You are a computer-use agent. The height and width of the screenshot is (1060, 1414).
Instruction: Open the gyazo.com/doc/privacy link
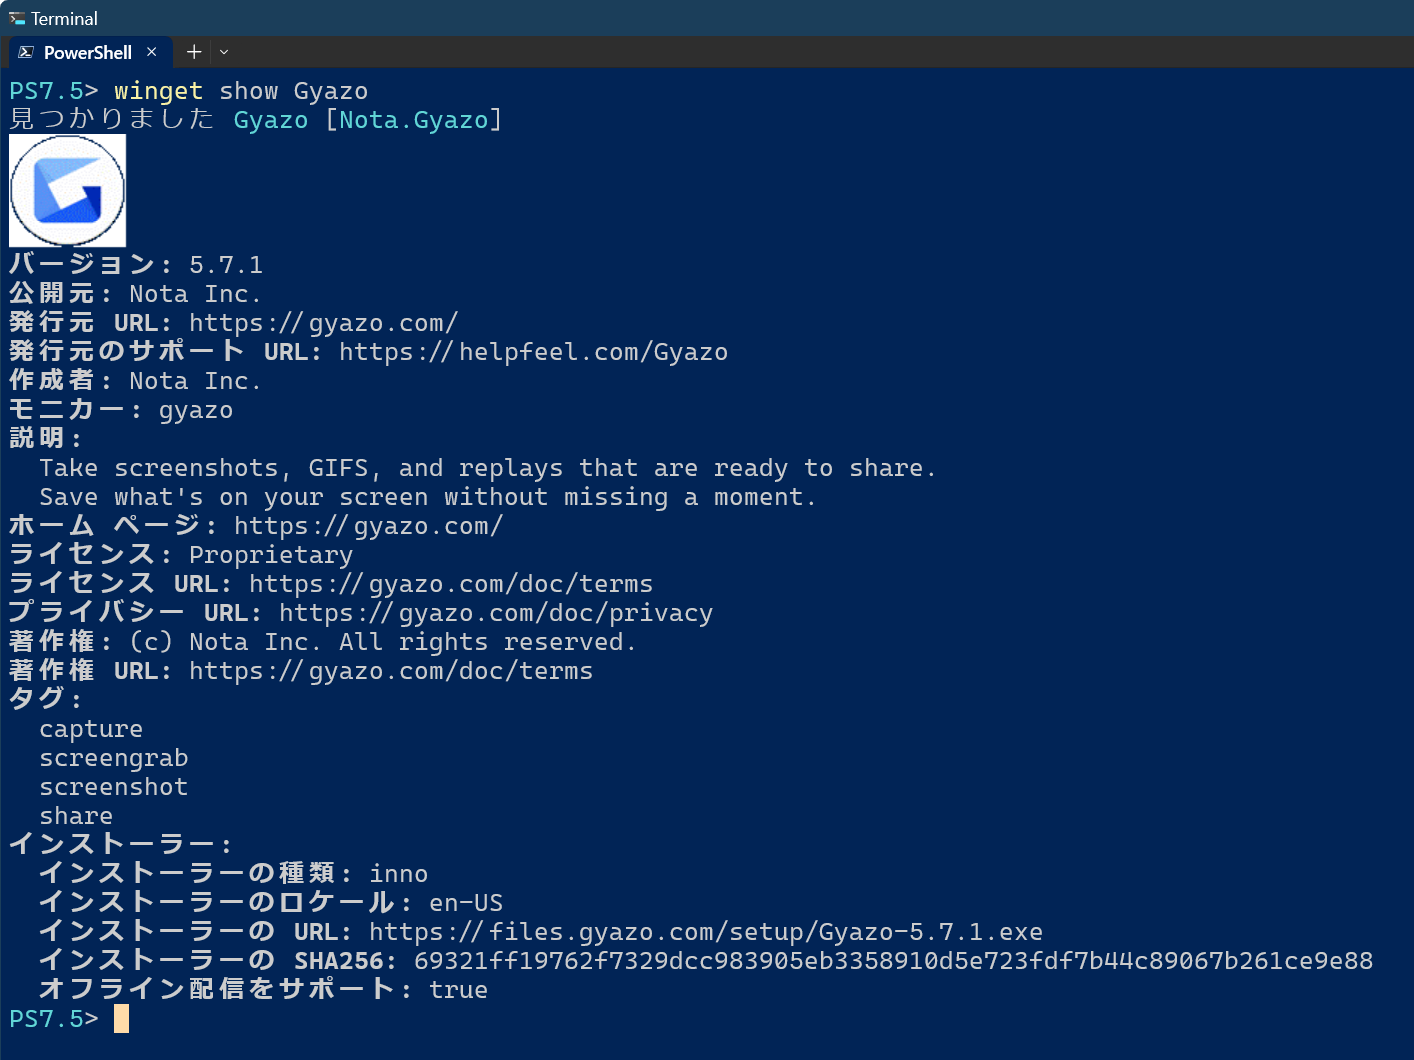(x=495, y=613)
